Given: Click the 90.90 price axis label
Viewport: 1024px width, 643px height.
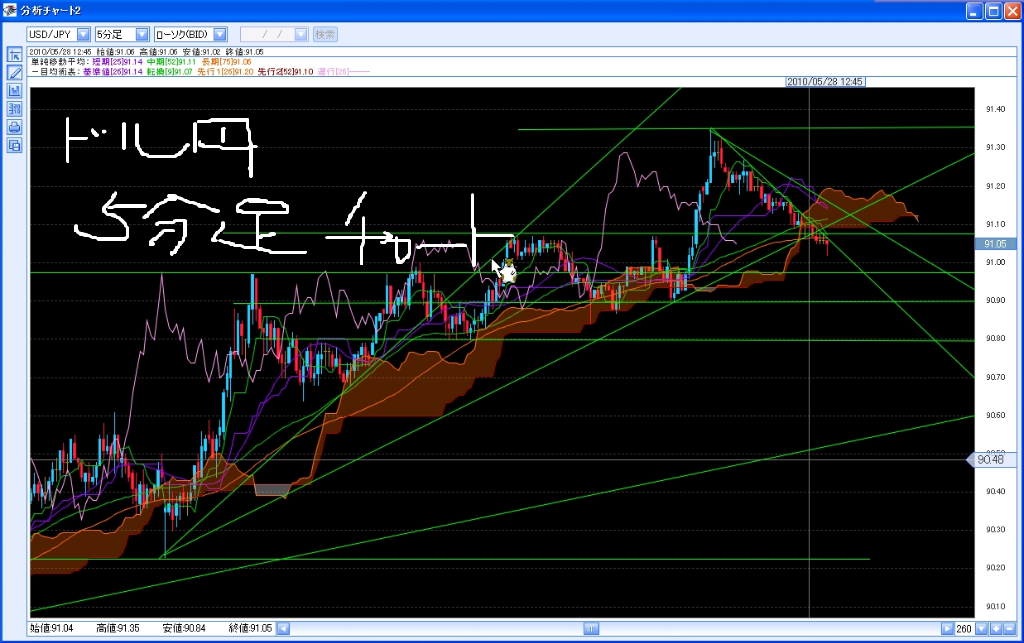Looking at the screenshot, I should click(x=995, y=300).
